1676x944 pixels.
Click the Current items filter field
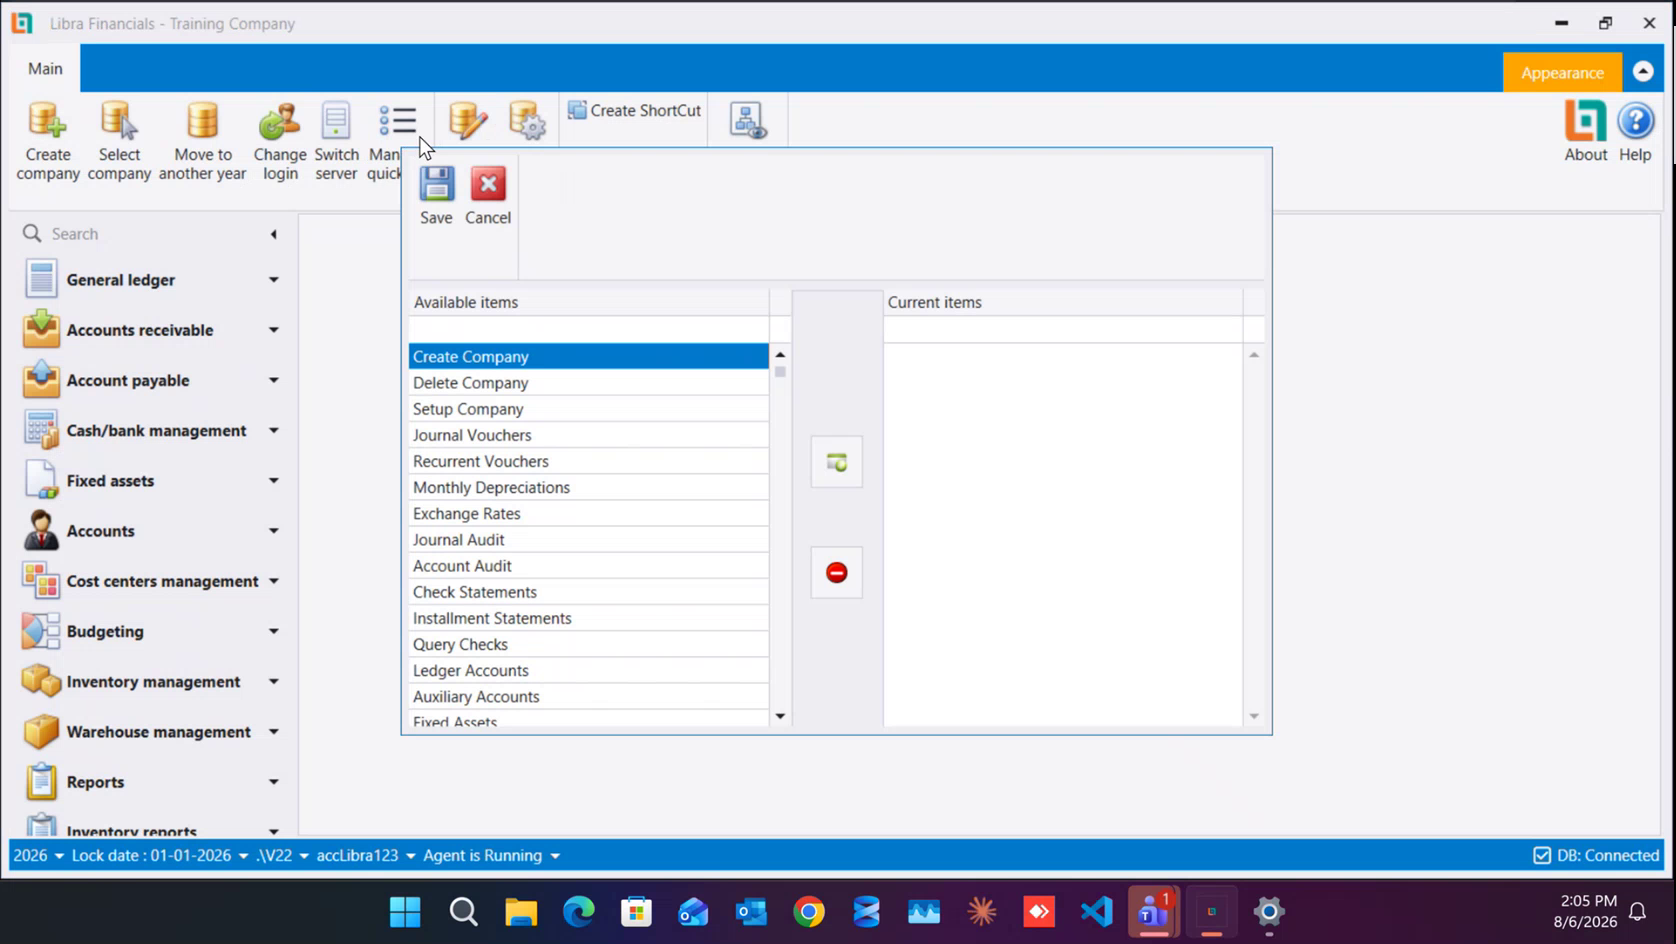pos(1063,329)
